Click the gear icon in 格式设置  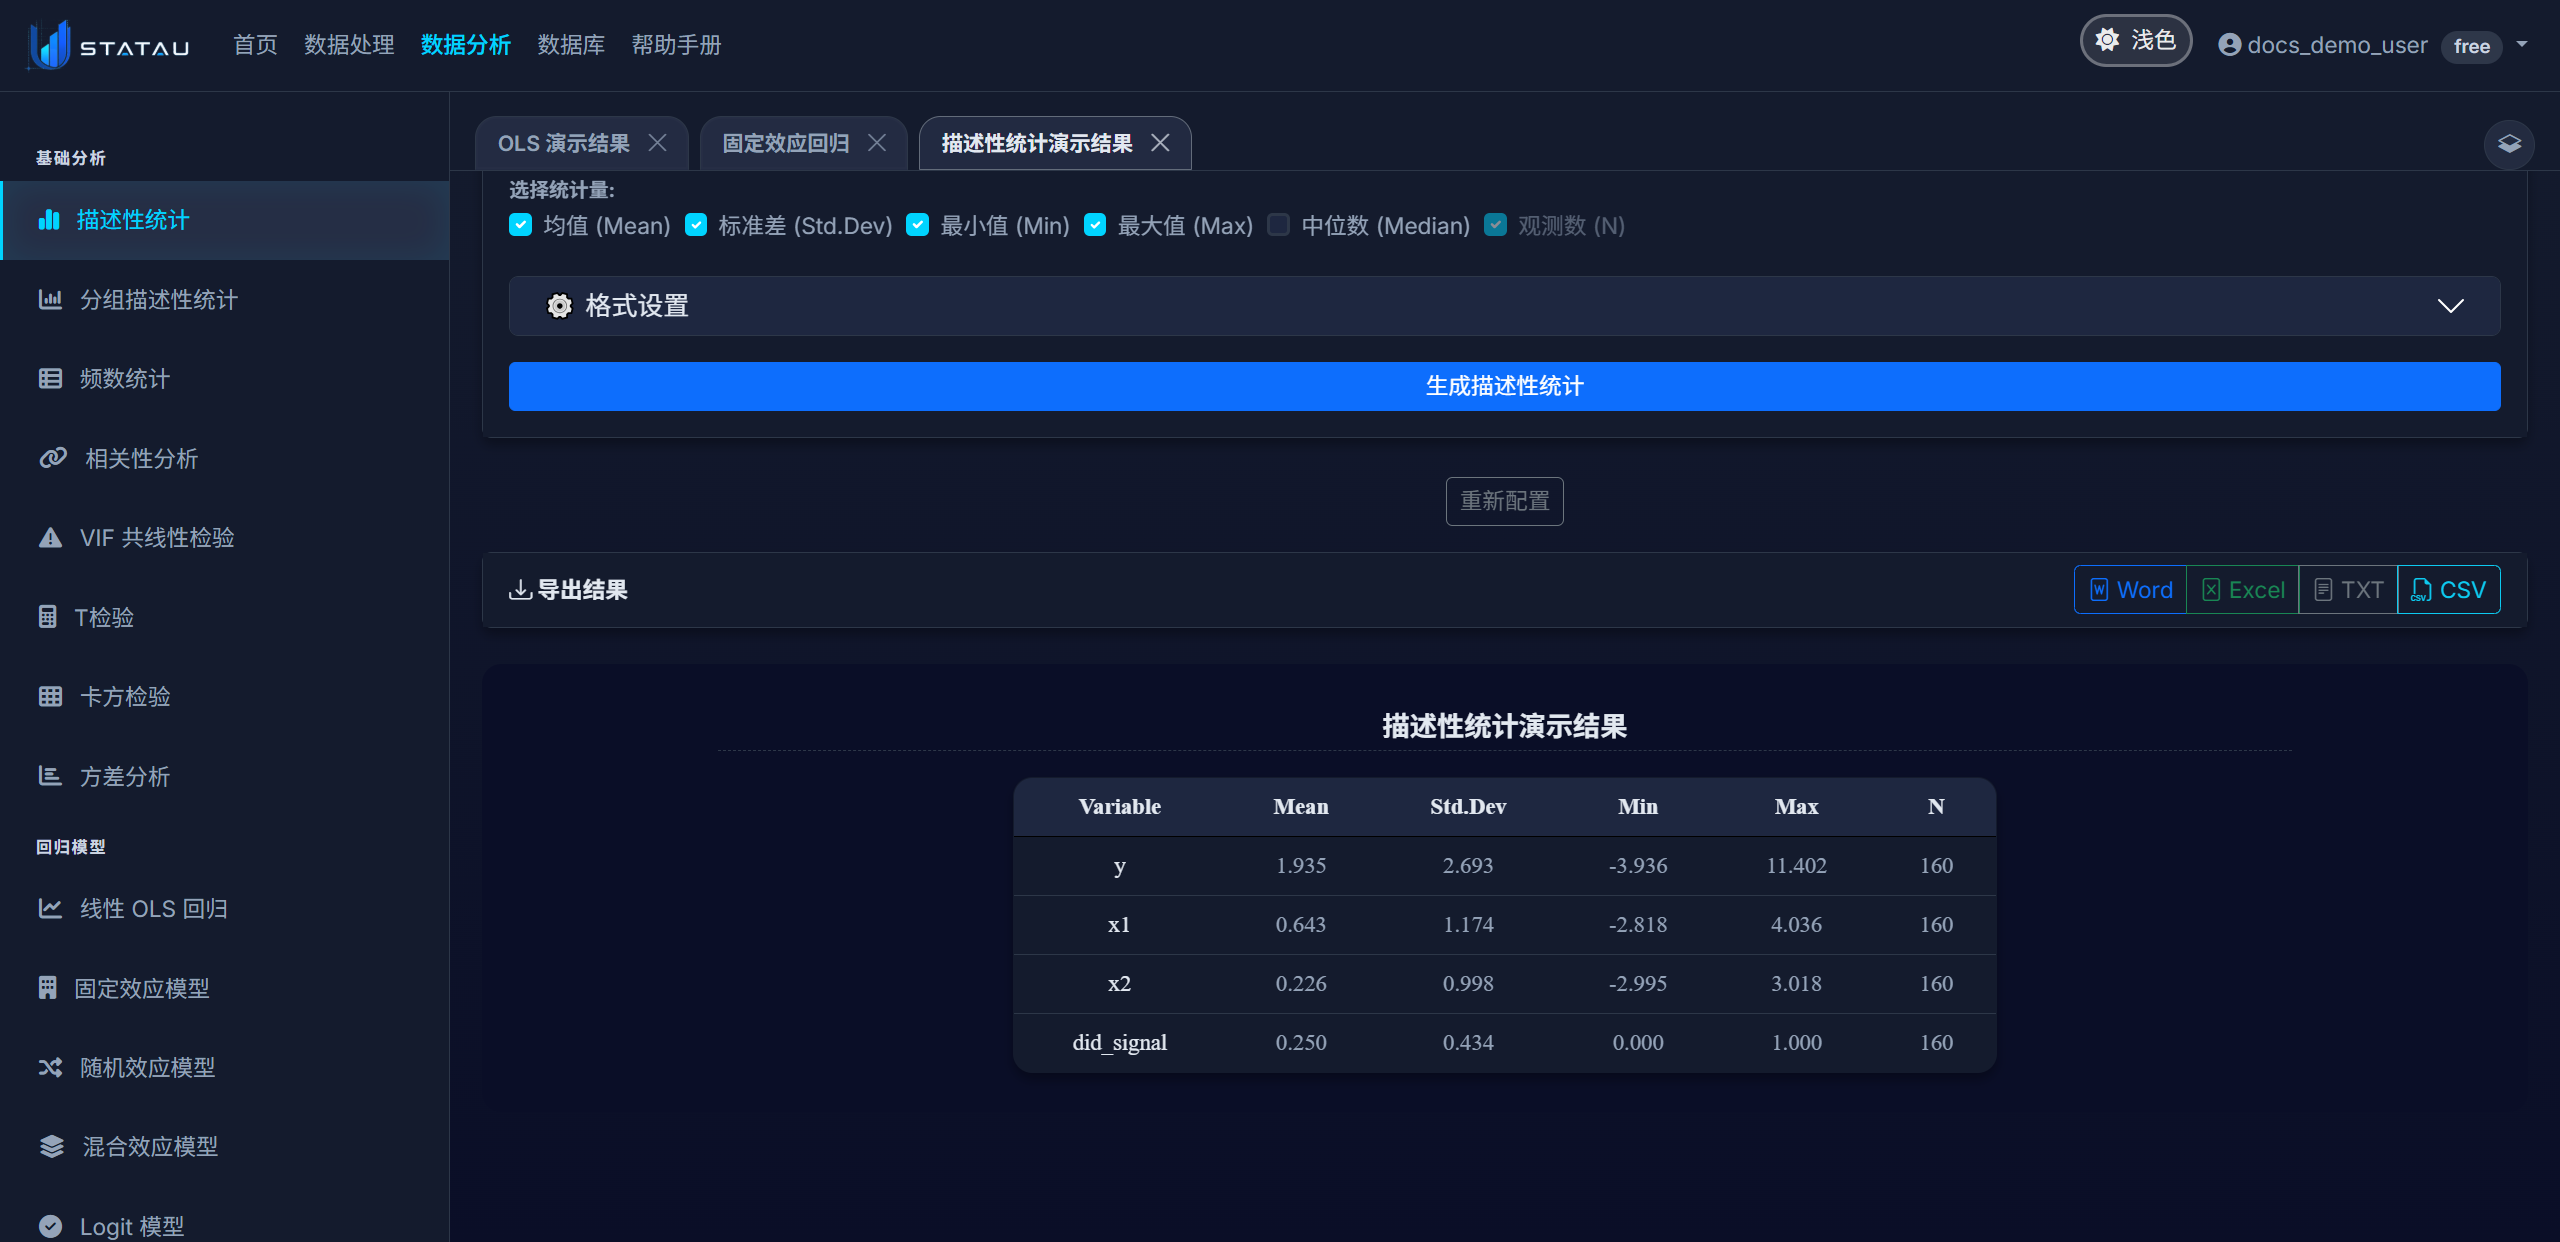(x=560, y=306)
